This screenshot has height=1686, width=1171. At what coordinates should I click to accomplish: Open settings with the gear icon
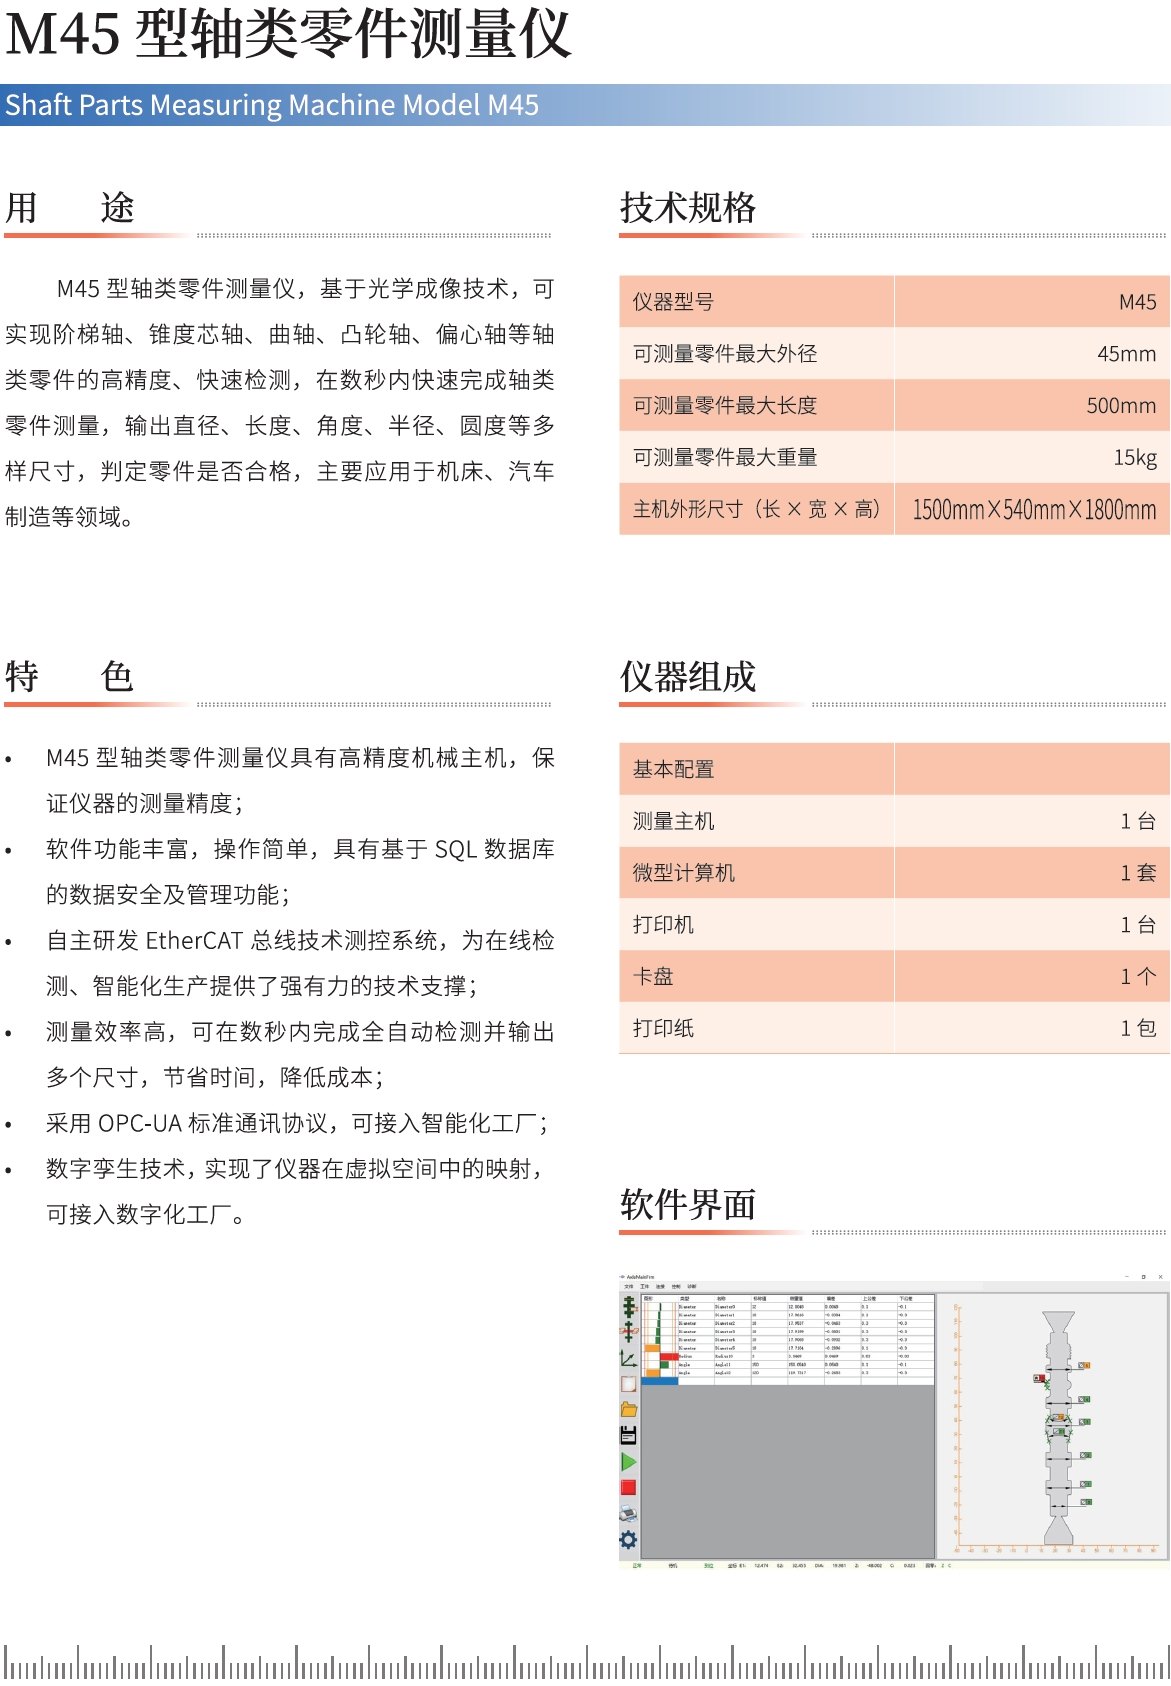pos(628,1540)
